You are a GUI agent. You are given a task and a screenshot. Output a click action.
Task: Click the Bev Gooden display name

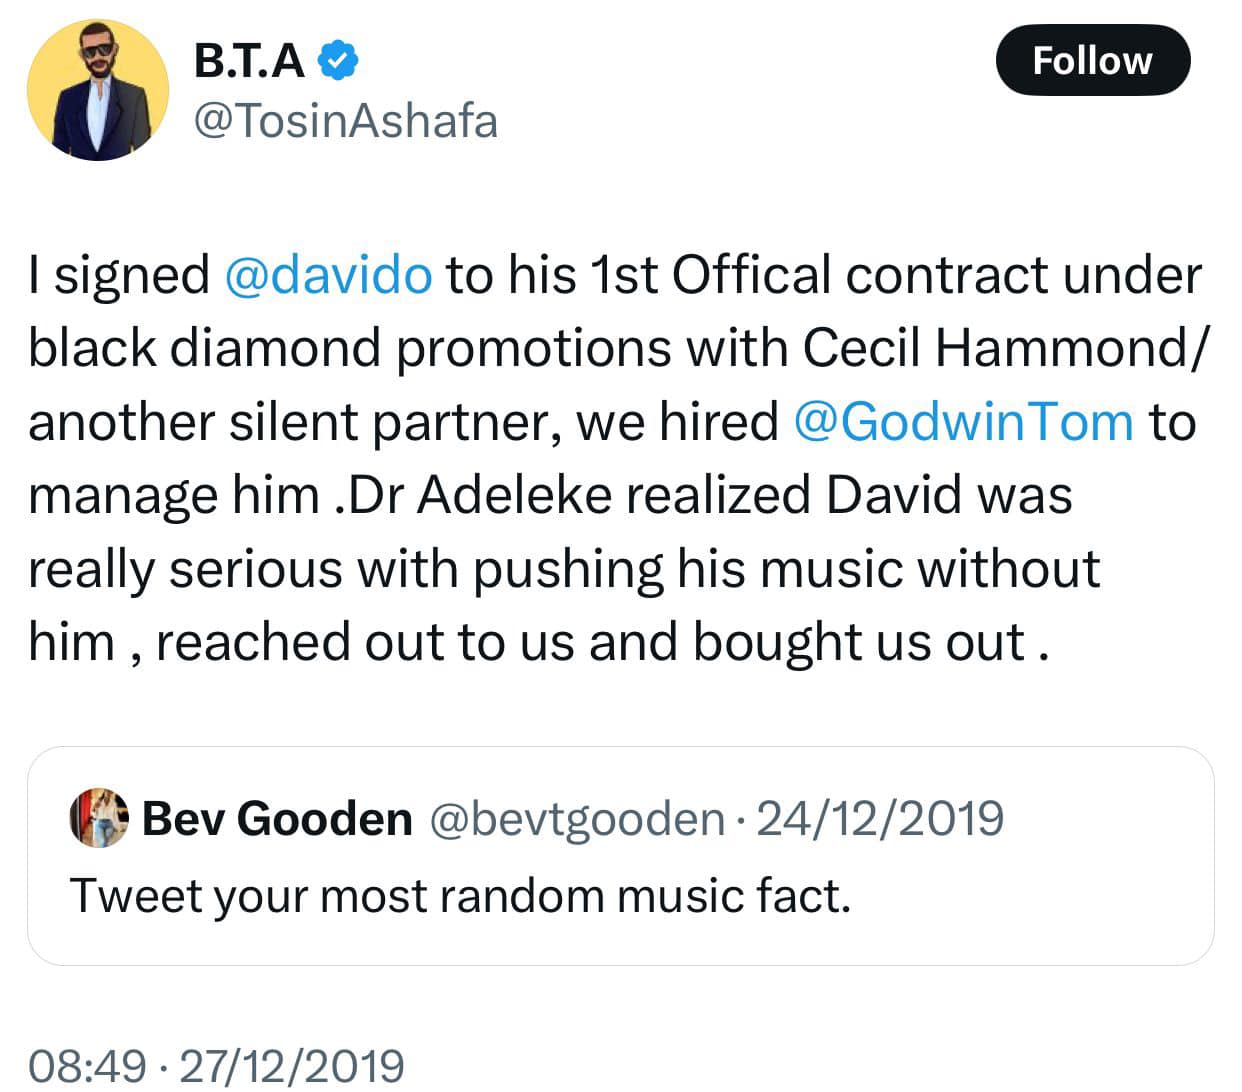[x=277, y=818]
